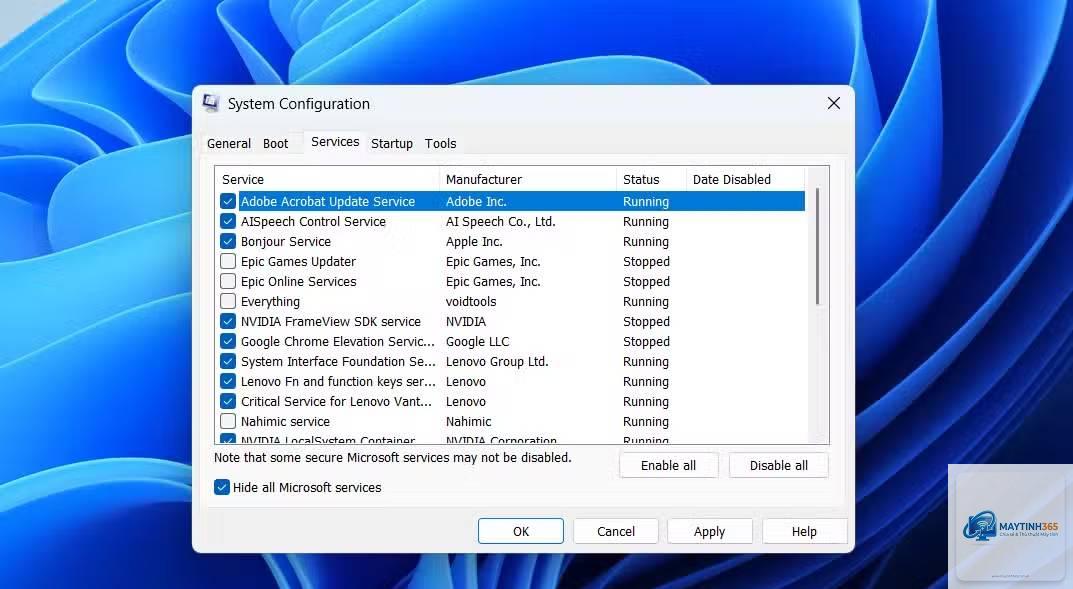Select the Google Chrome Elevation Service name
Image resolution: width=1073 pixels, height=589 pixels.
point(337,341)
